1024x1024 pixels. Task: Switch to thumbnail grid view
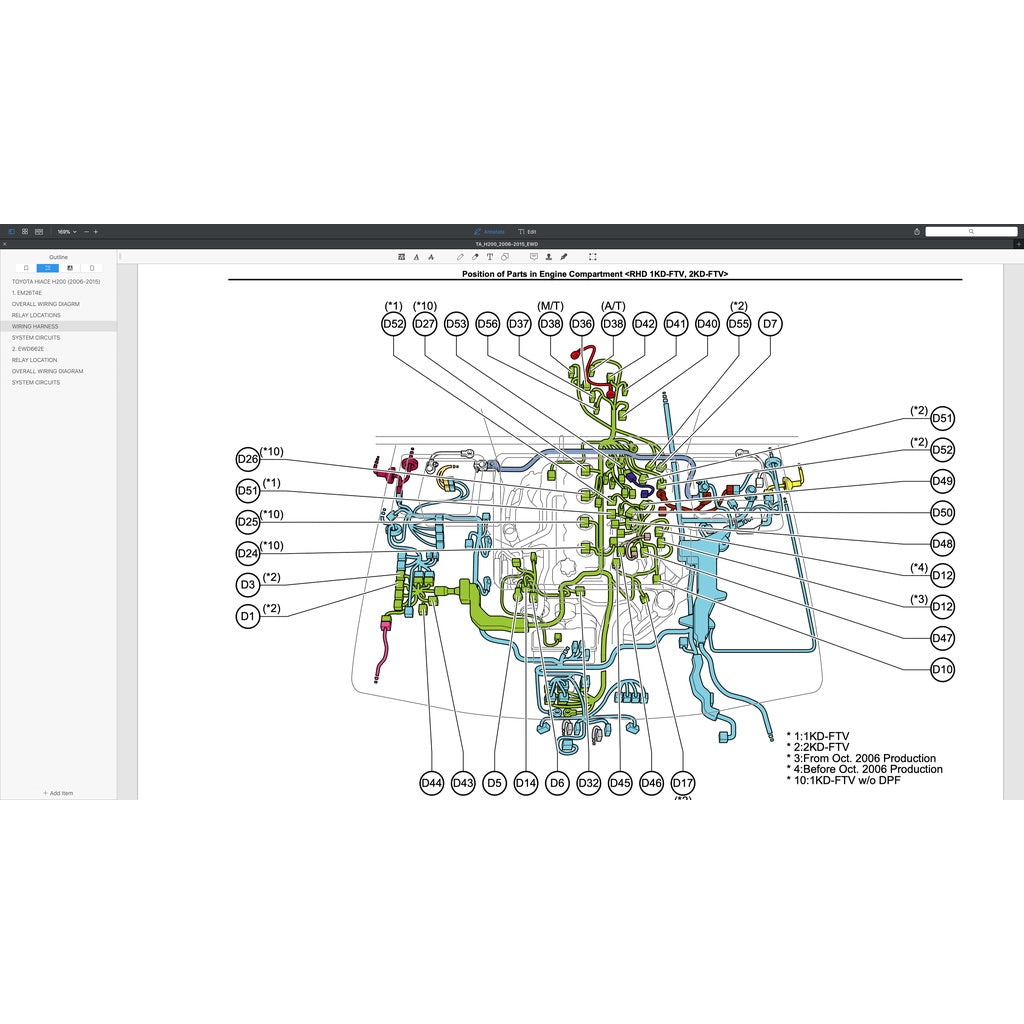[x=25, y=231]
